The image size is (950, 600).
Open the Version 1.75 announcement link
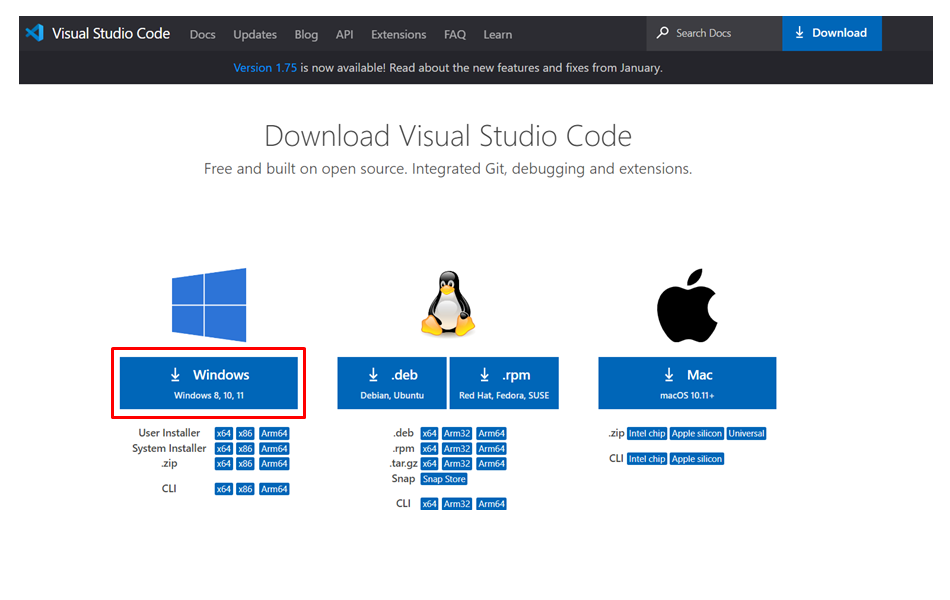click(265, 68)
